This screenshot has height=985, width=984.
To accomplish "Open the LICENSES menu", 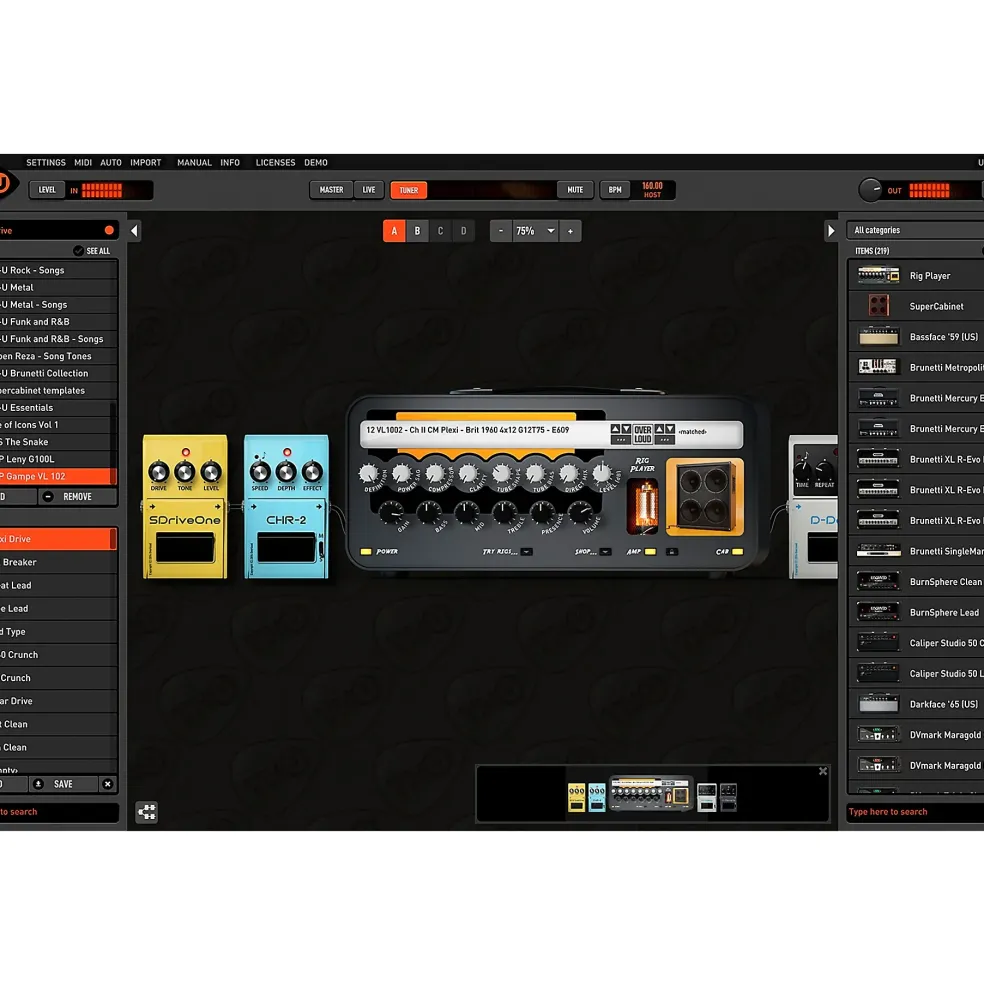I will (x=275, y=162).
